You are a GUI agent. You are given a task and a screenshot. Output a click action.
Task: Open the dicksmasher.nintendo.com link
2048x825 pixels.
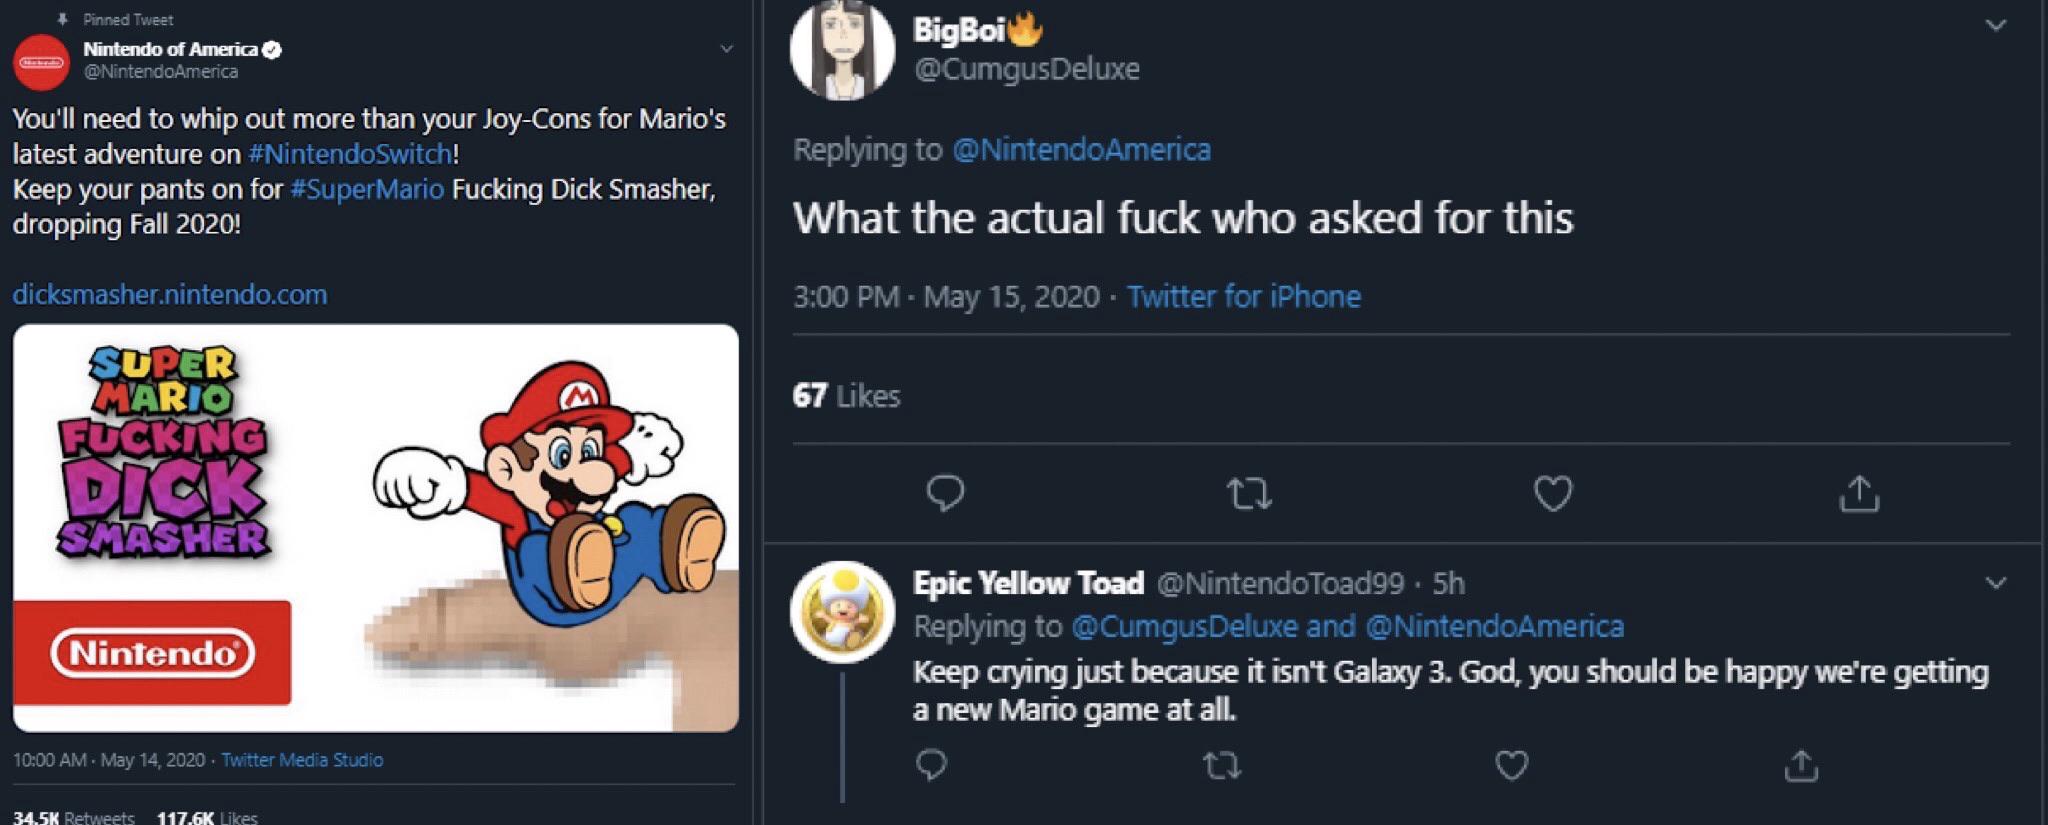168,294
